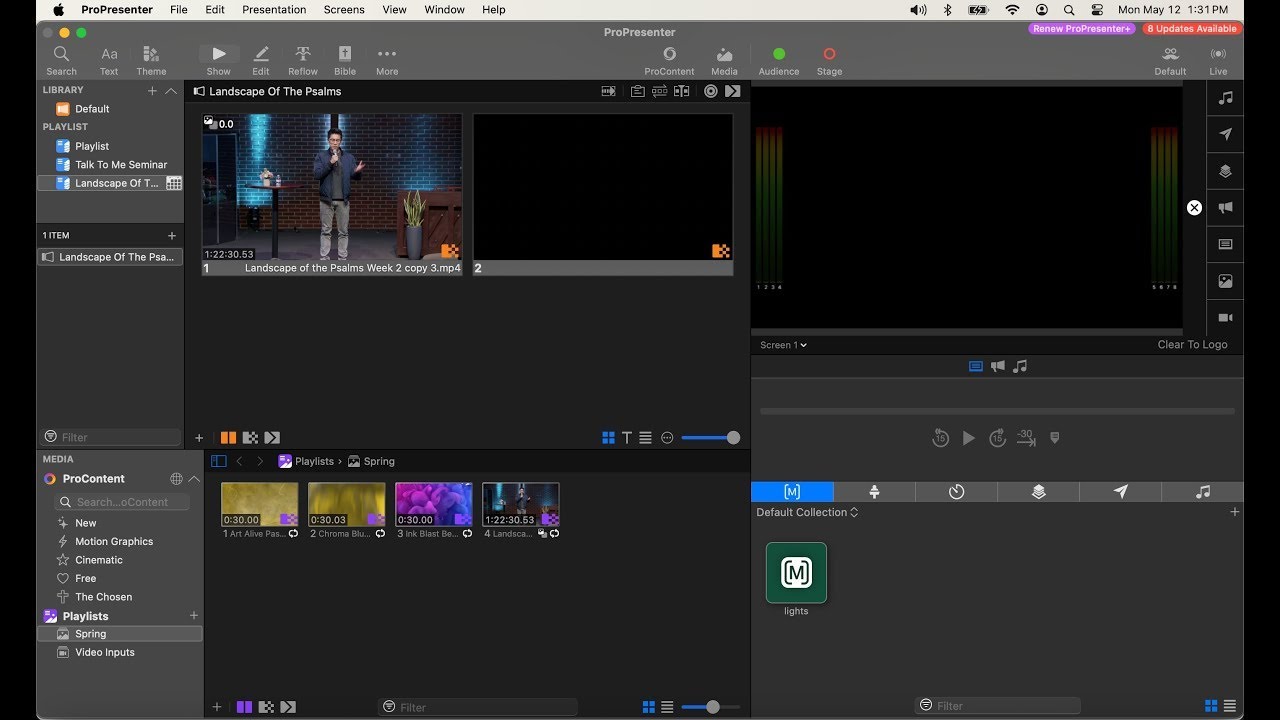Click the video camera icon on the preview sidebar
The width and height of the screenshot is (1280, 720).
click(1225, 317)
